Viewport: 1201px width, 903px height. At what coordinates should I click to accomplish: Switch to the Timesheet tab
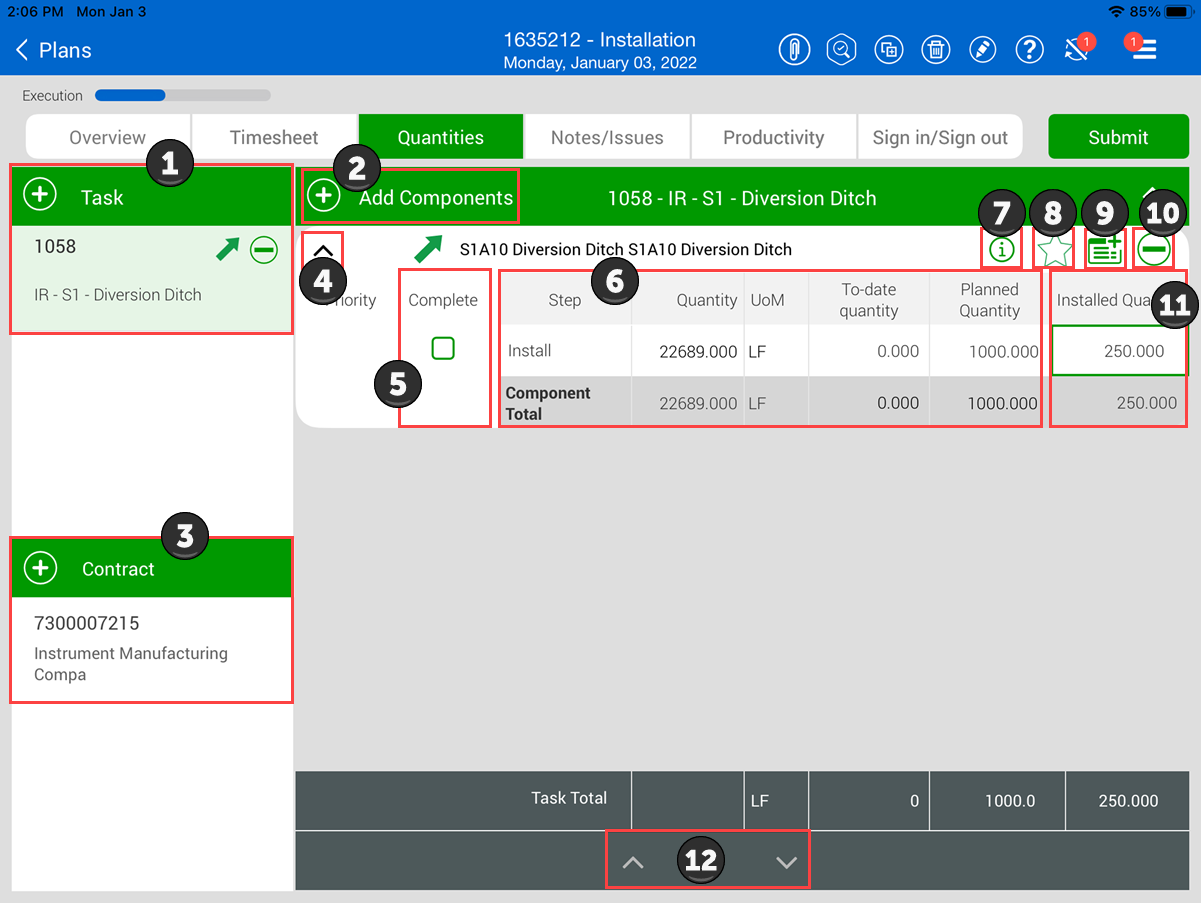(x=274, y=138)
